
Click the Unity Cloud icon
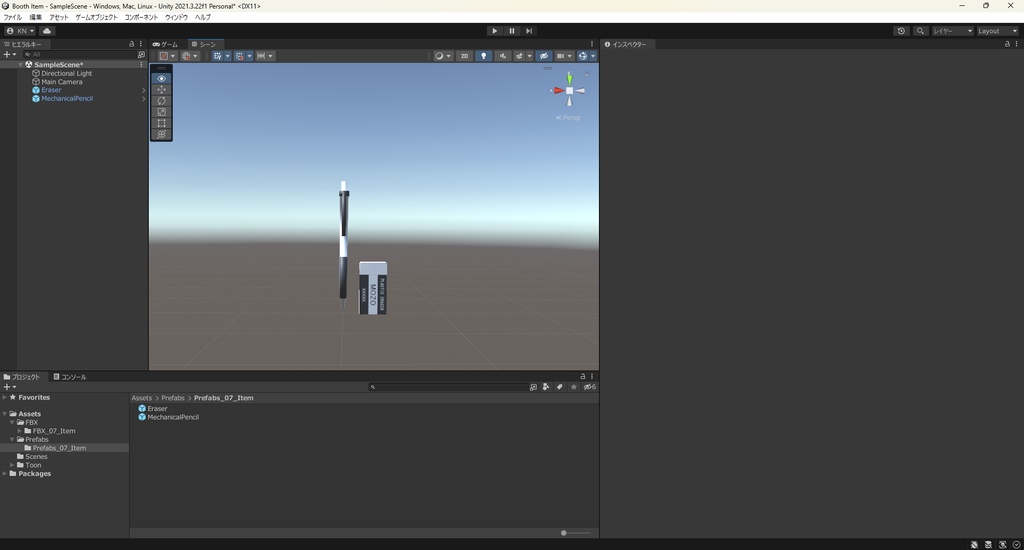(47, 31)
